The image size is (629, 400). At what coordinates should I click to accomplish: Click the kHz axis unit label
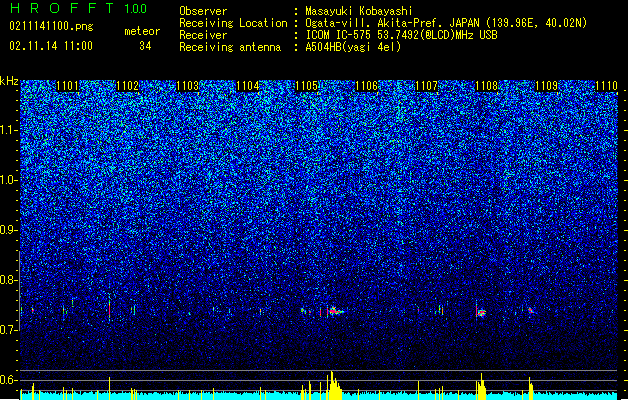tap(9, 81)
